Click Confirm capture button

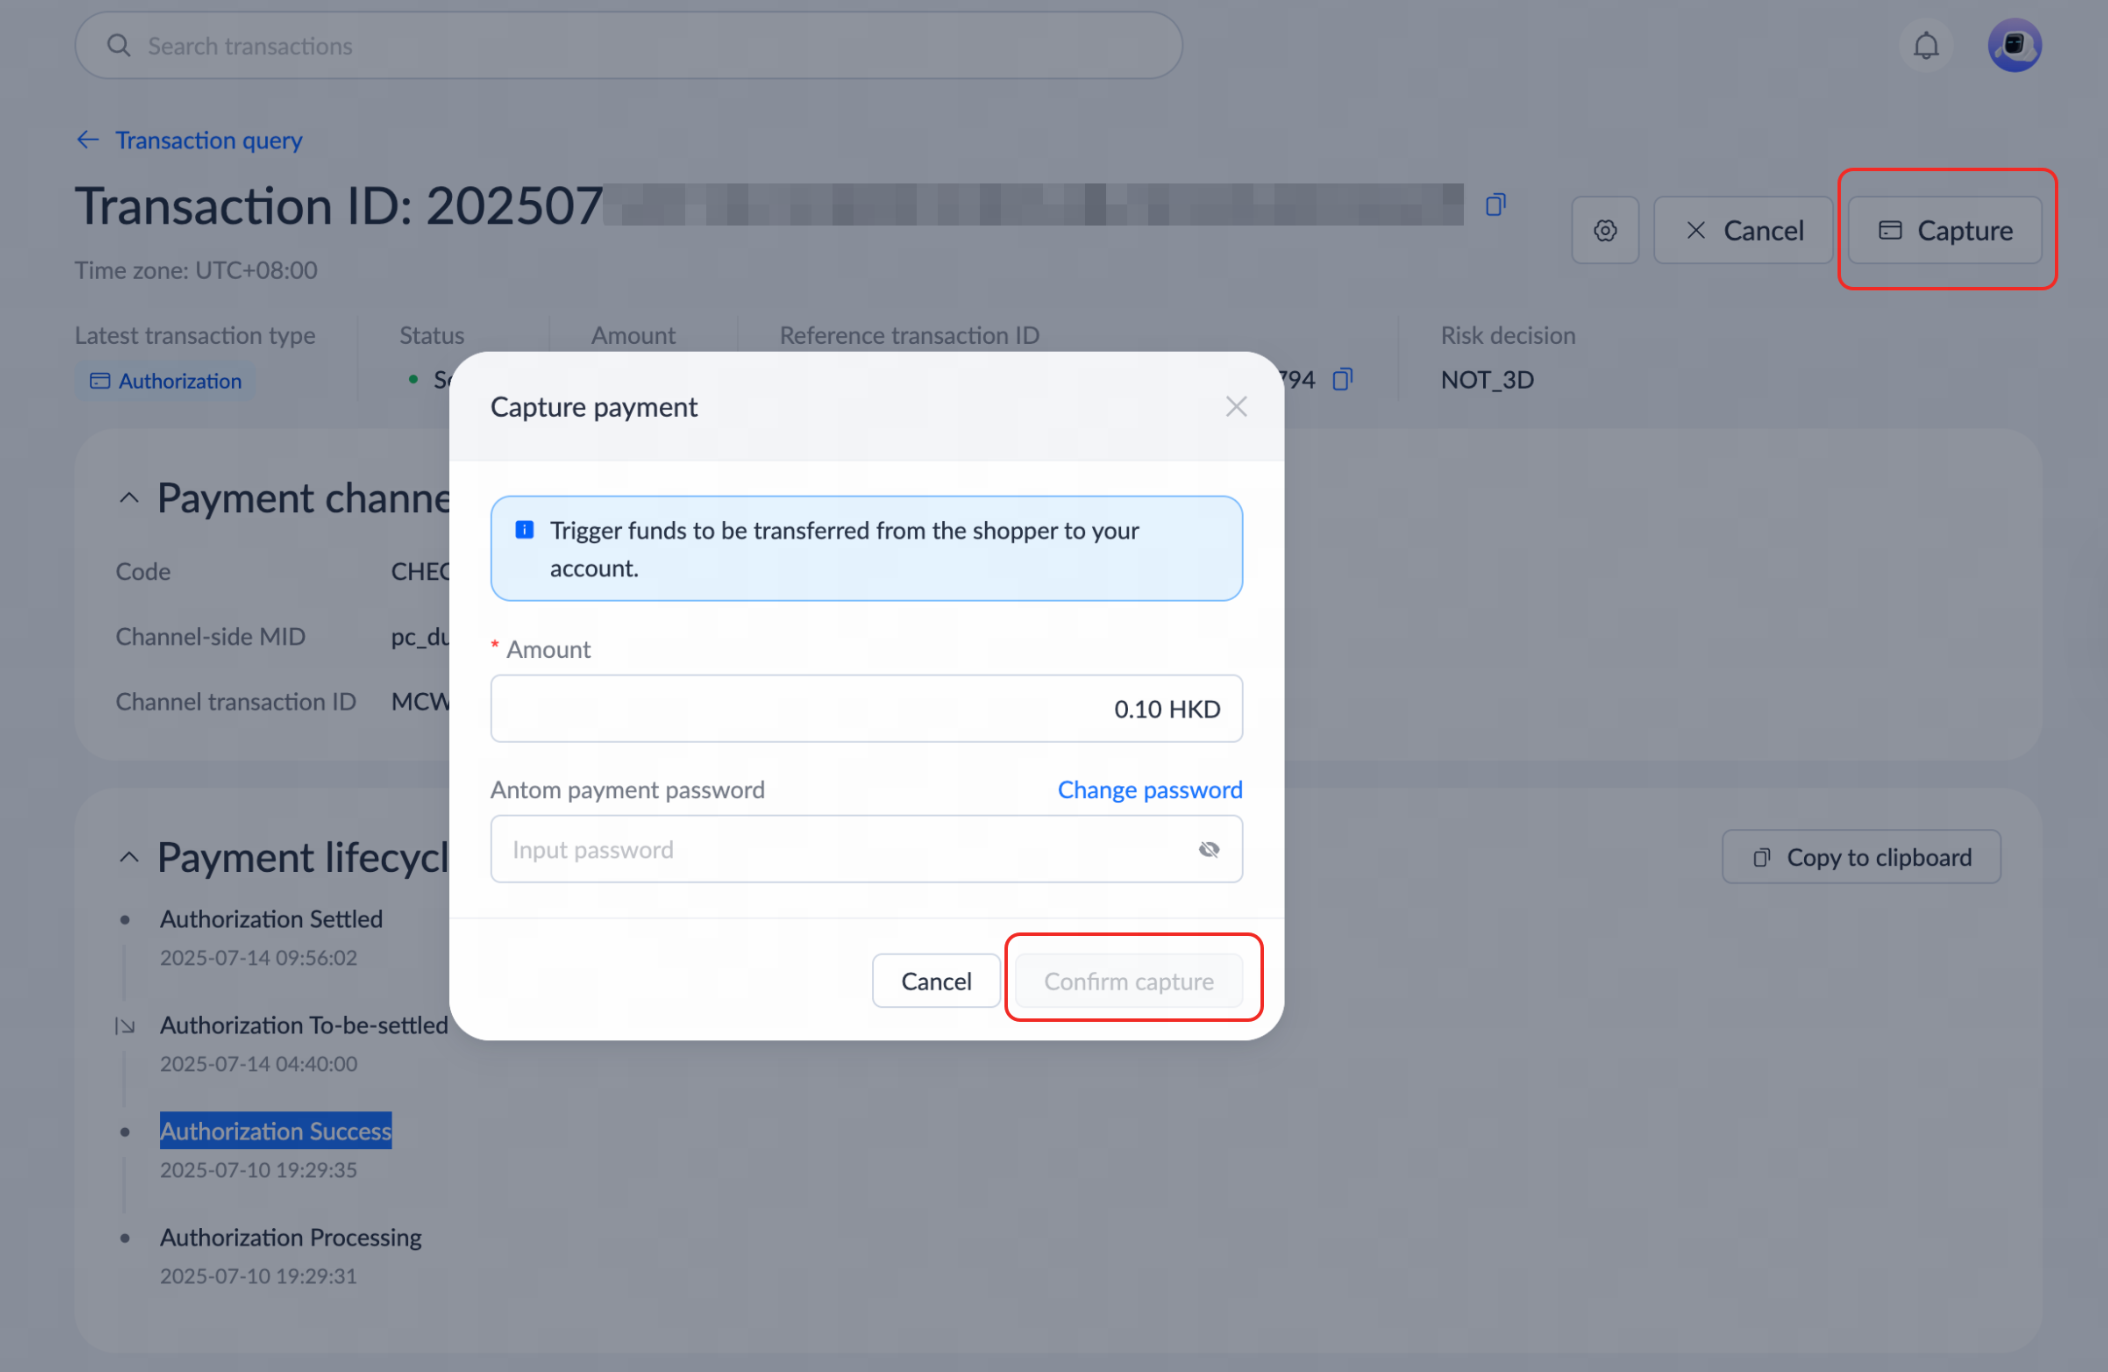[x=1129, y=981]
